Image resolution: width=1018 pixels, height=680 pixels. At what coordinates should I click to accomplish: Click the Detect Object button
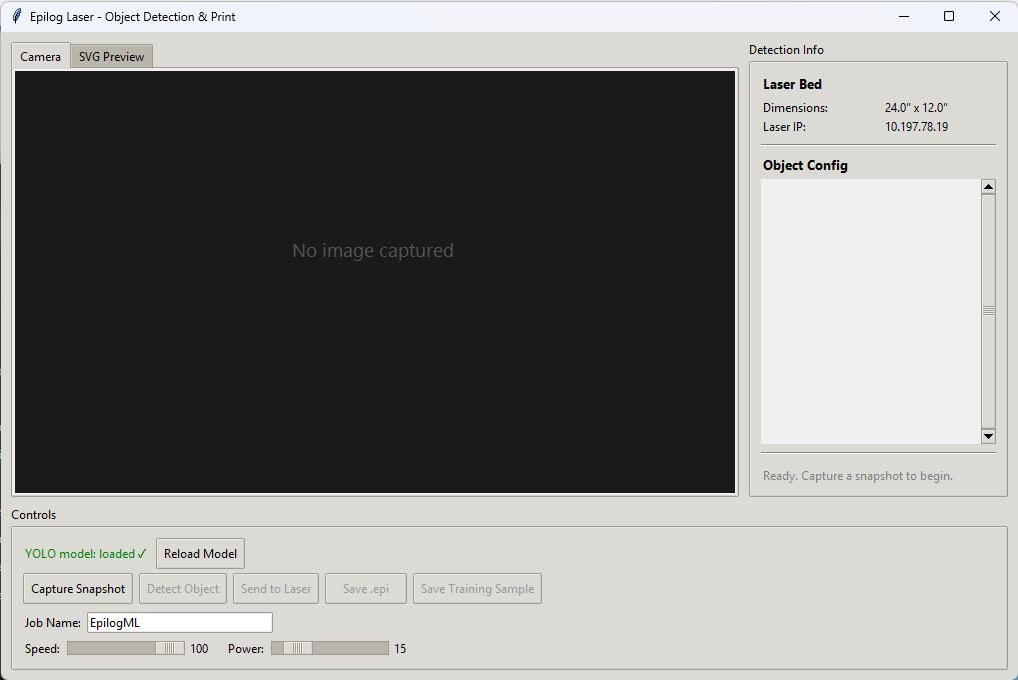tap(182, 588)
